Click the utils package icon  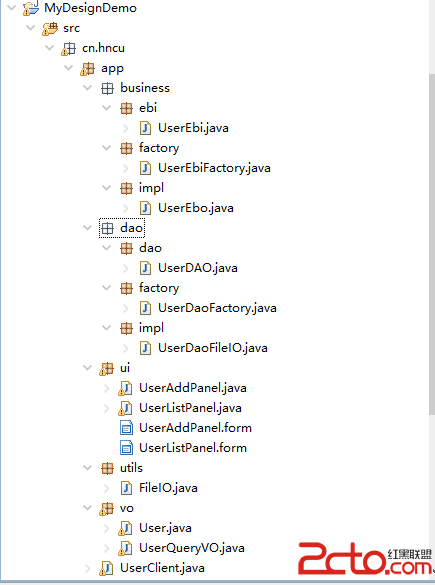coord(107,468)
